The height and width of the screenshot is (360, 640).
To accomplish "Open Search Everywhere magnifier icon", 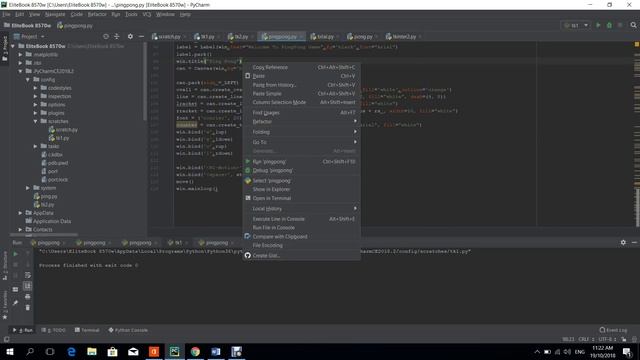I will [x=633, y=25].
